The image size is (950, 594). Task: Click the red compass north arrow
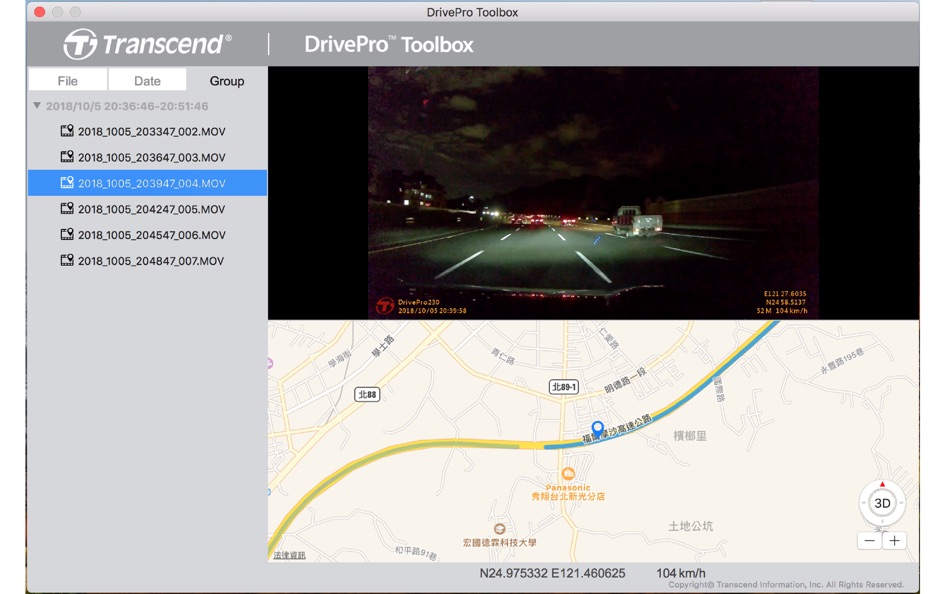pos(882,484)
